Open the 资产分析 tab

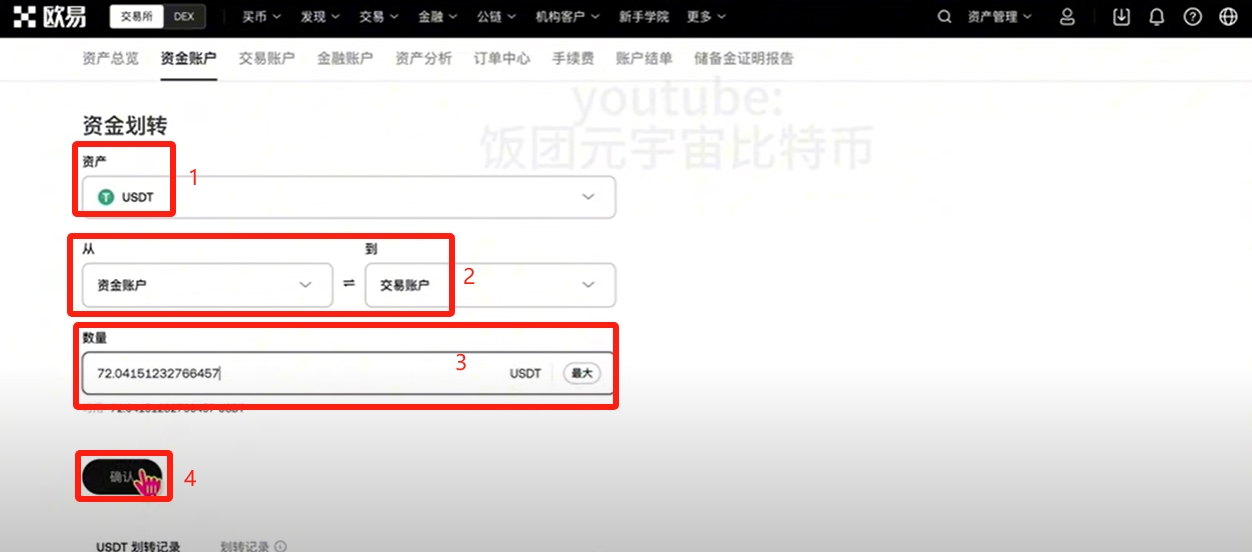pos(423,58)
